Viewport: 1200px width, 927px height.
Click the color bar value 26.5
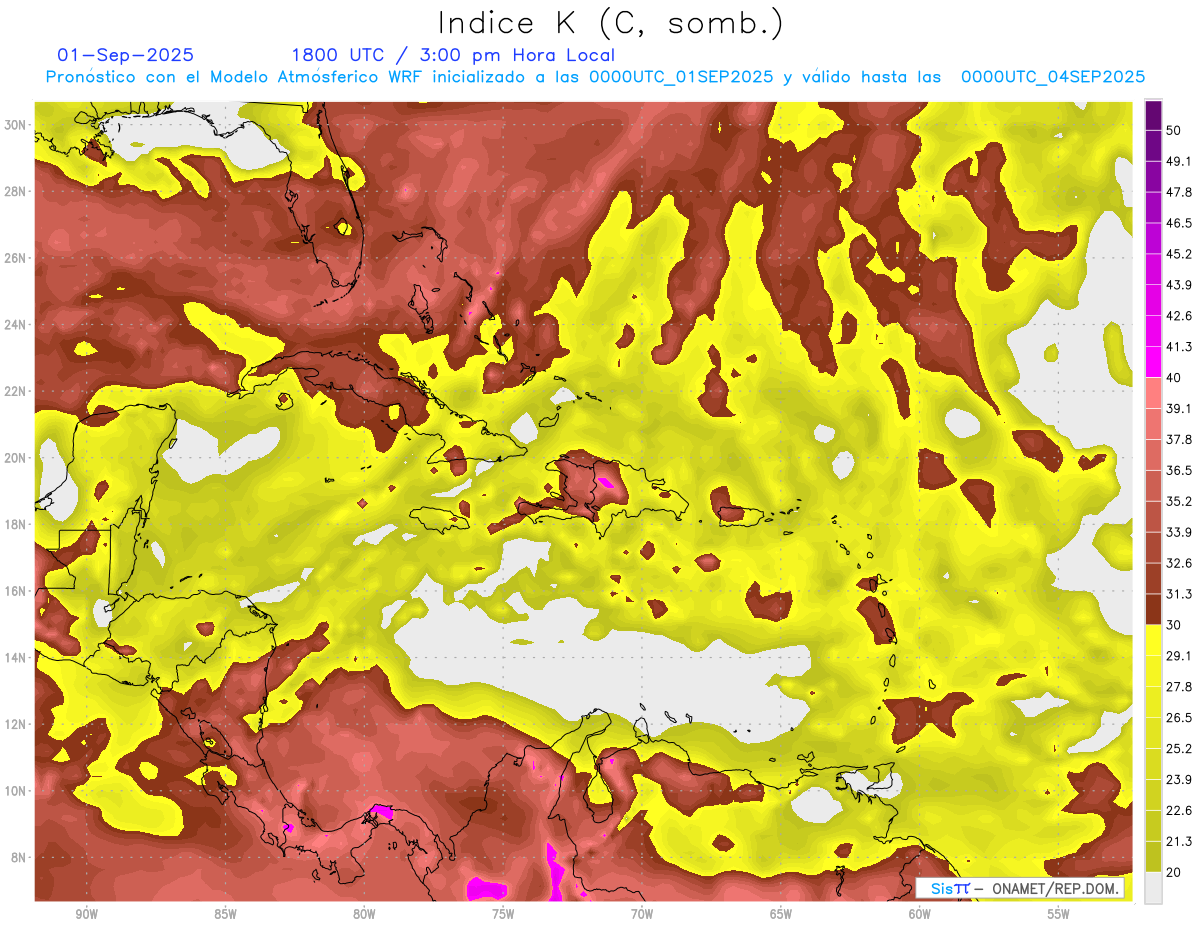(x=1178, y=718)
